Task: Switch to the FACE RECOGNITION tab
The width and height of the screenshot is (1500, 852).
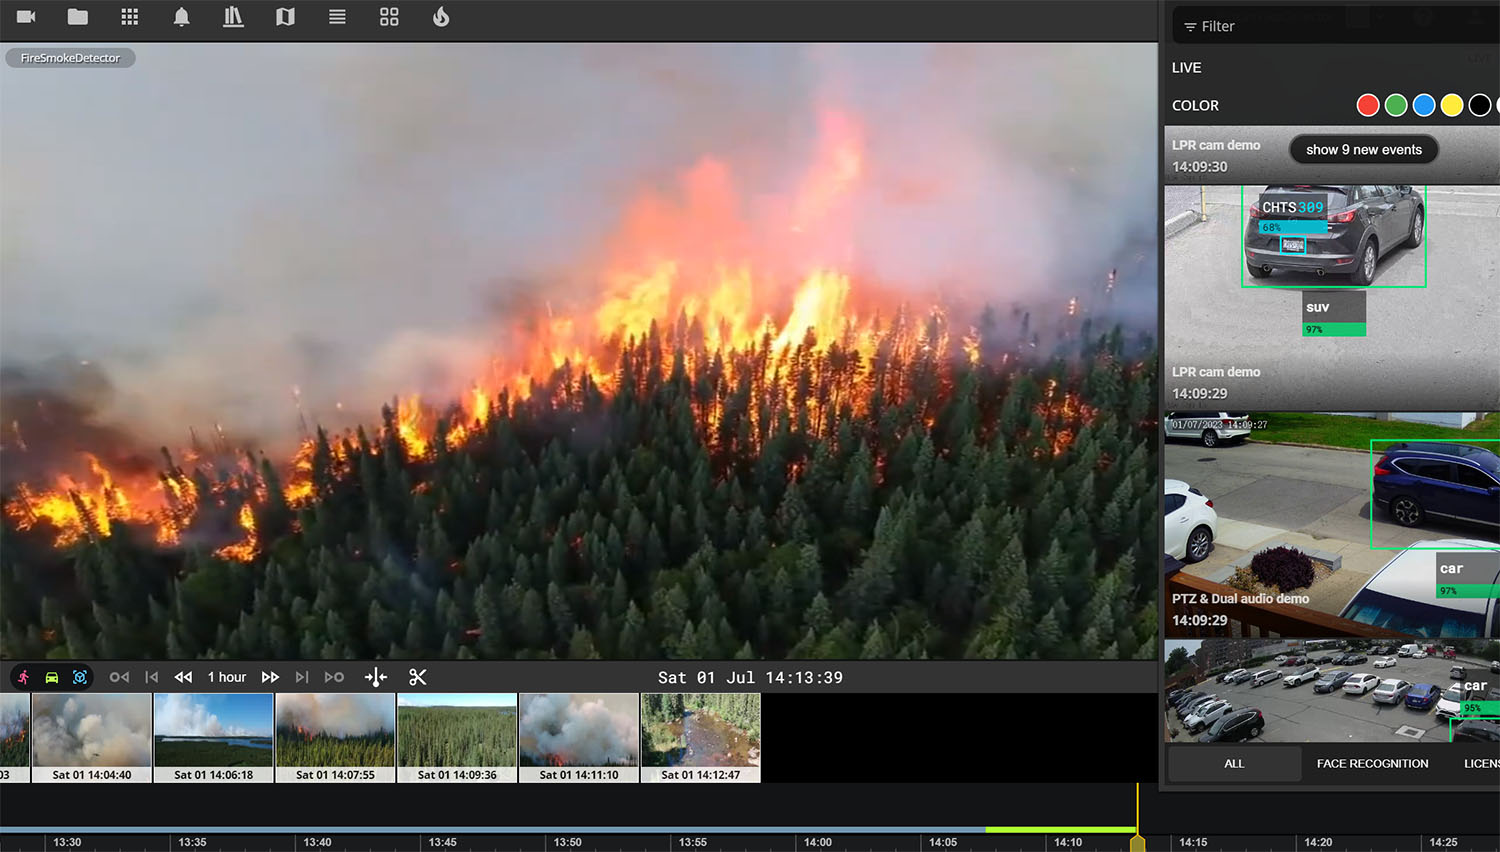Action: (1372, 764)
